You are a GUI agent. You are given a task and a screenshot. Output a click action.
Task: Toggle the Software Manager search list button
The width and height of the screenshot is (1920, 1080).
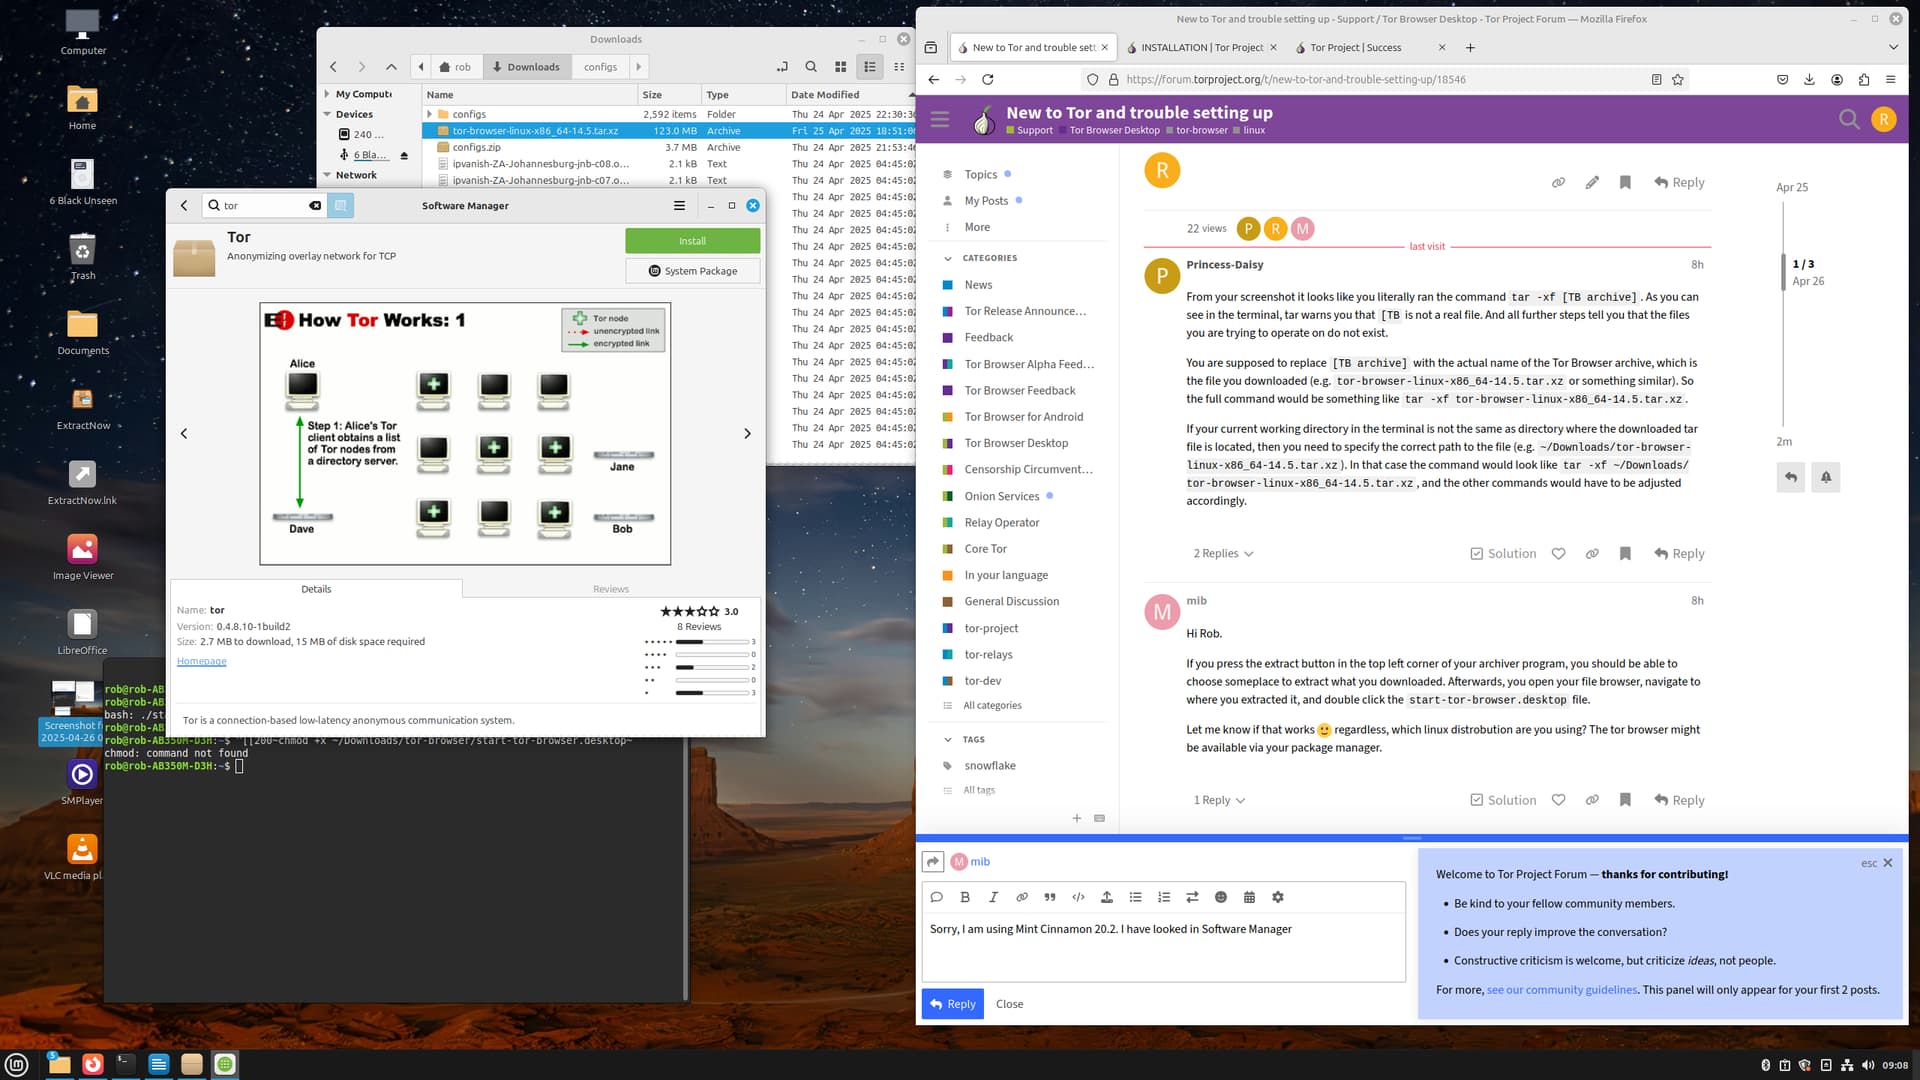pos(340,205)
